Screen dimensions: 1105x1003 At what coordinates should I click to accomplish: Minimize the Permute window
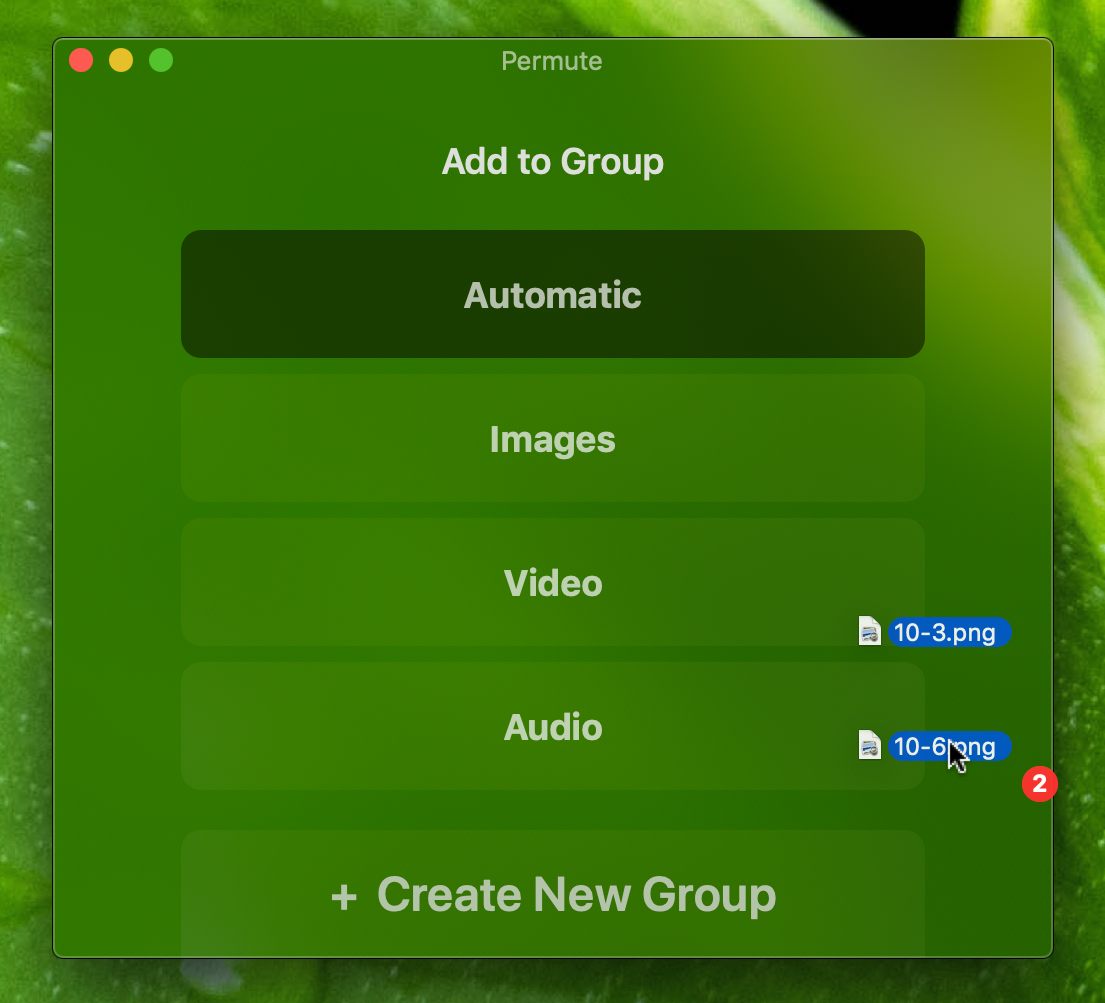pos(121,60)
